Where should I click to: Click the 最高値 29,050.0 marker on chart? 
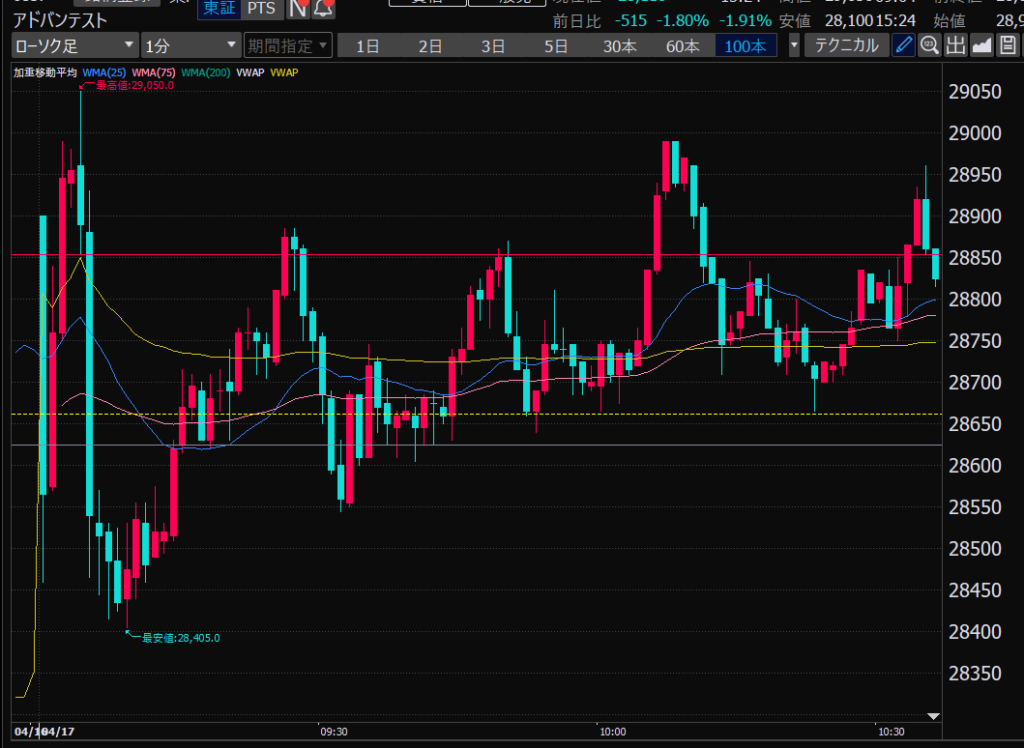[x=132, y=85]
